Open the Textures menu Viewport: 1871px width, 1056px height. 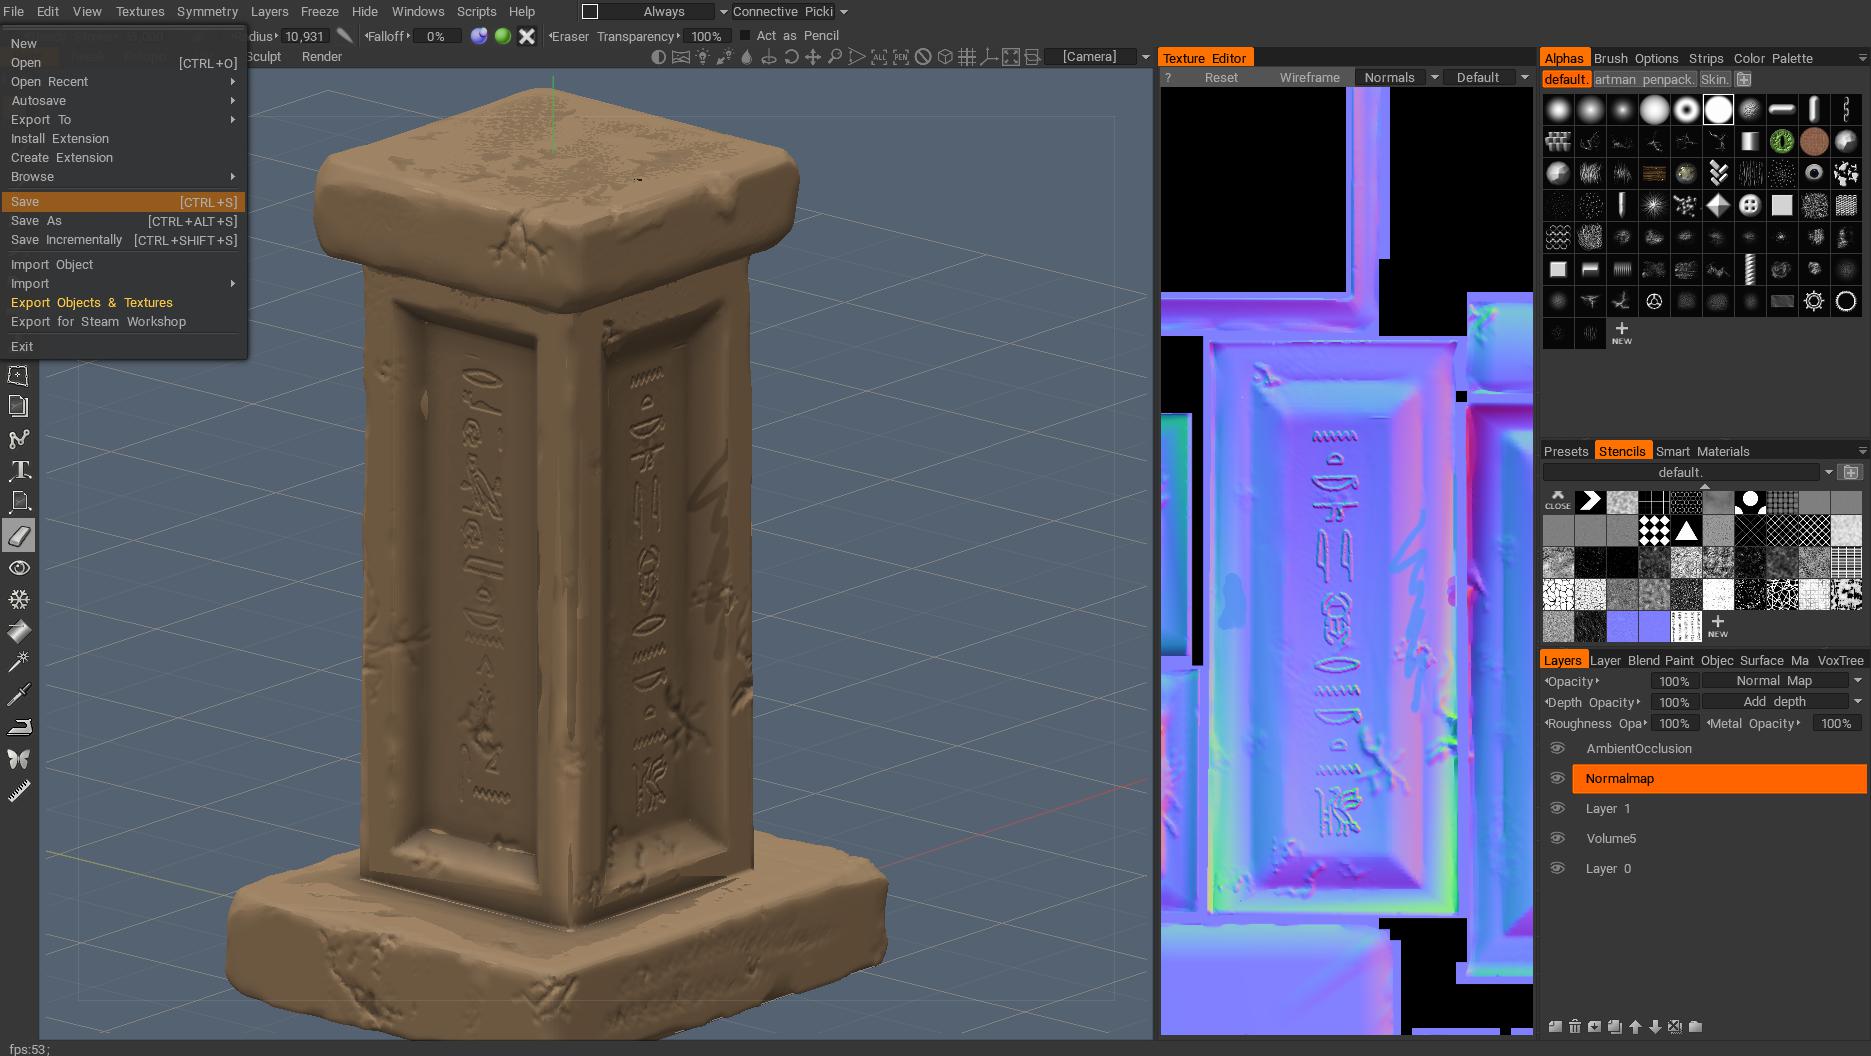[140, 11]
